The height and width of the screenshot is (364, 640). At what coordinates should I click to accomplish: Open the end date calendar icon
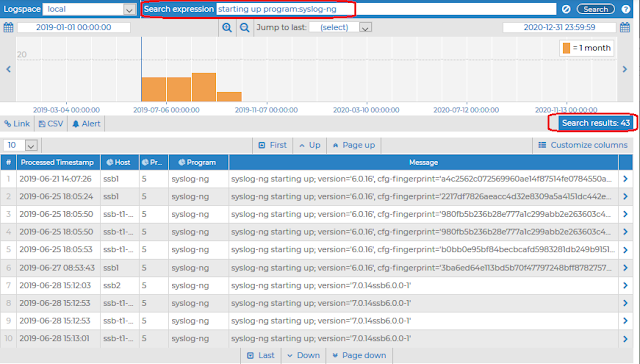pyautogui.click(x=625, y=27)
